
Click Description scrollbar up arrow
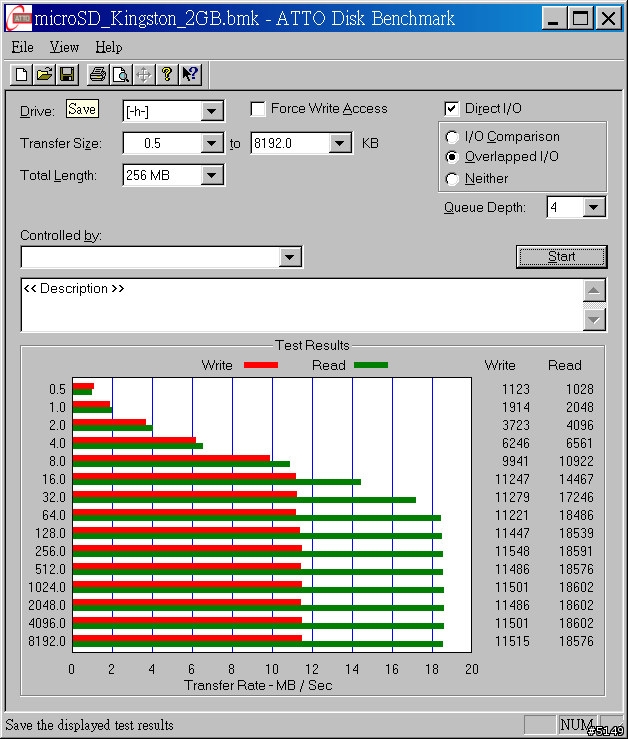(x=594, y=290)
